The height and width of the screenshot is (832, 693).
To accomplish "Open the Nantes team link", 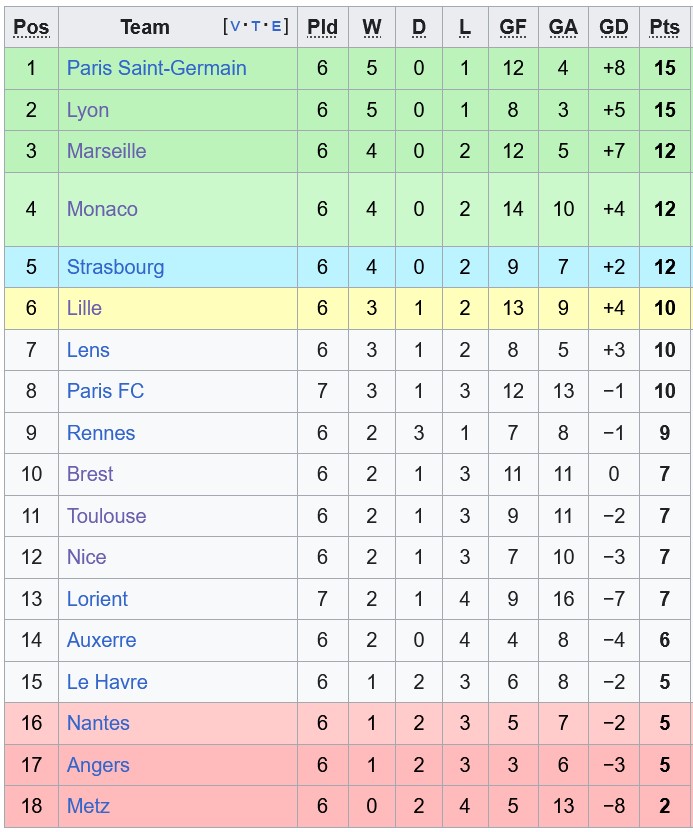I will [x=98, y=723].
